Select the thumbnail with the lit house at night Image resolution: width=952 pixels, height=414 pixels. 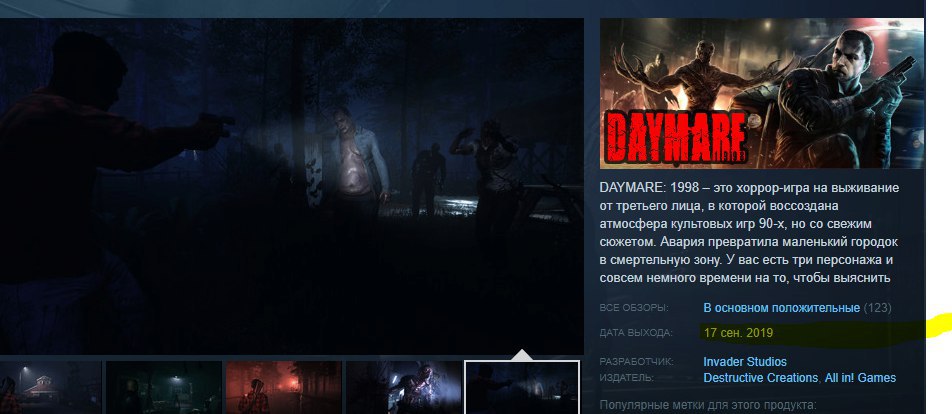[x=50, y=388]
